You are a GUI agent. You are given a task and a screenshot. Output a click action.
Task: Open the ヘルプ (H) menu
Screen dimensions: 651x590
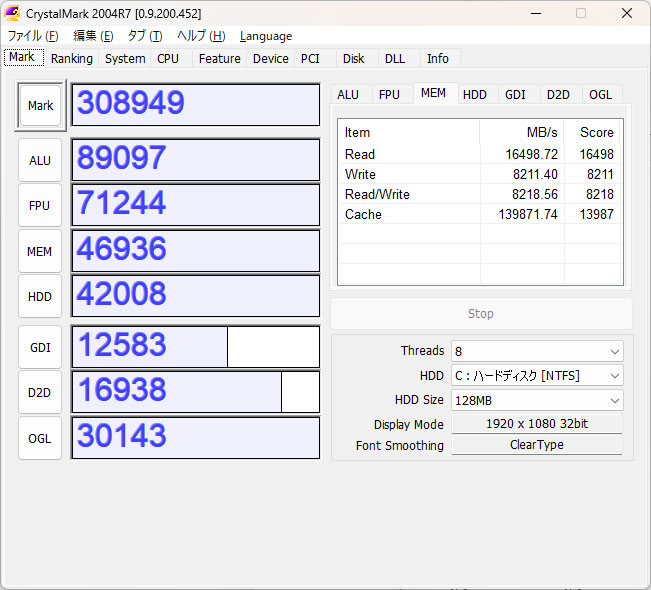coord(201,36)
